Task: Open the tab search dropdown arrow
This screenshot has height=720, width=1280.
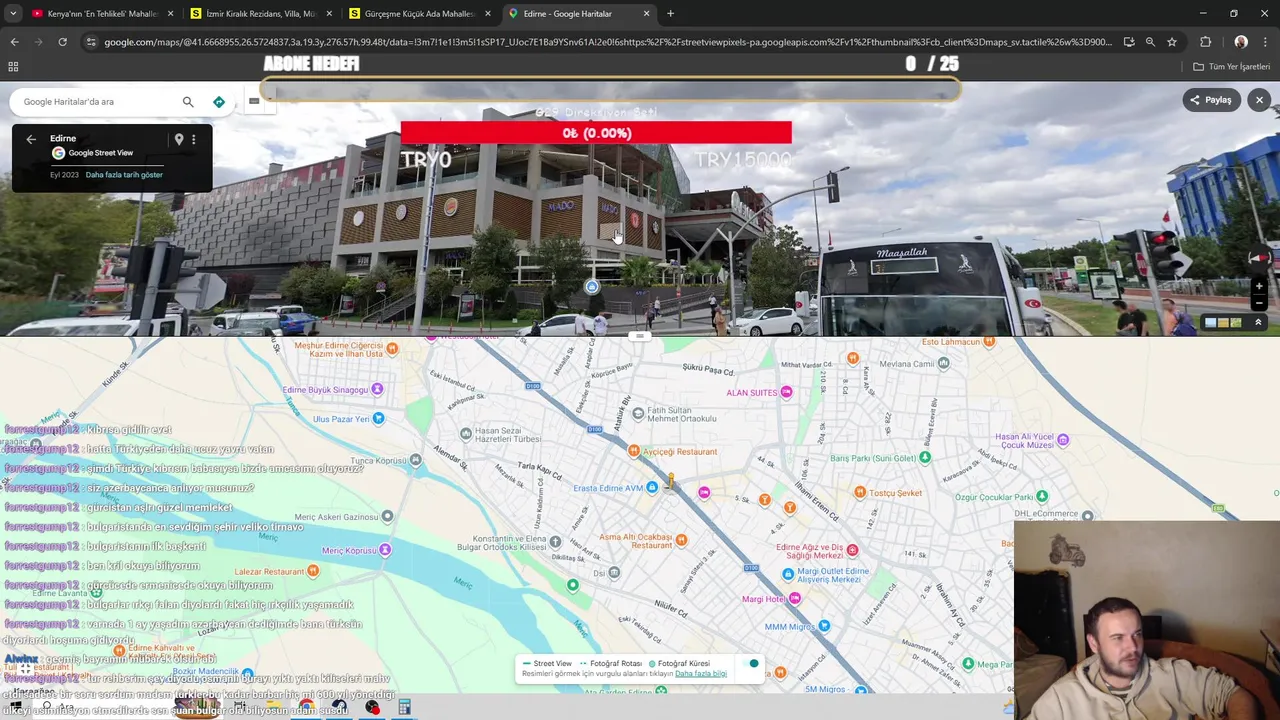Action: (x=13, y=14)
